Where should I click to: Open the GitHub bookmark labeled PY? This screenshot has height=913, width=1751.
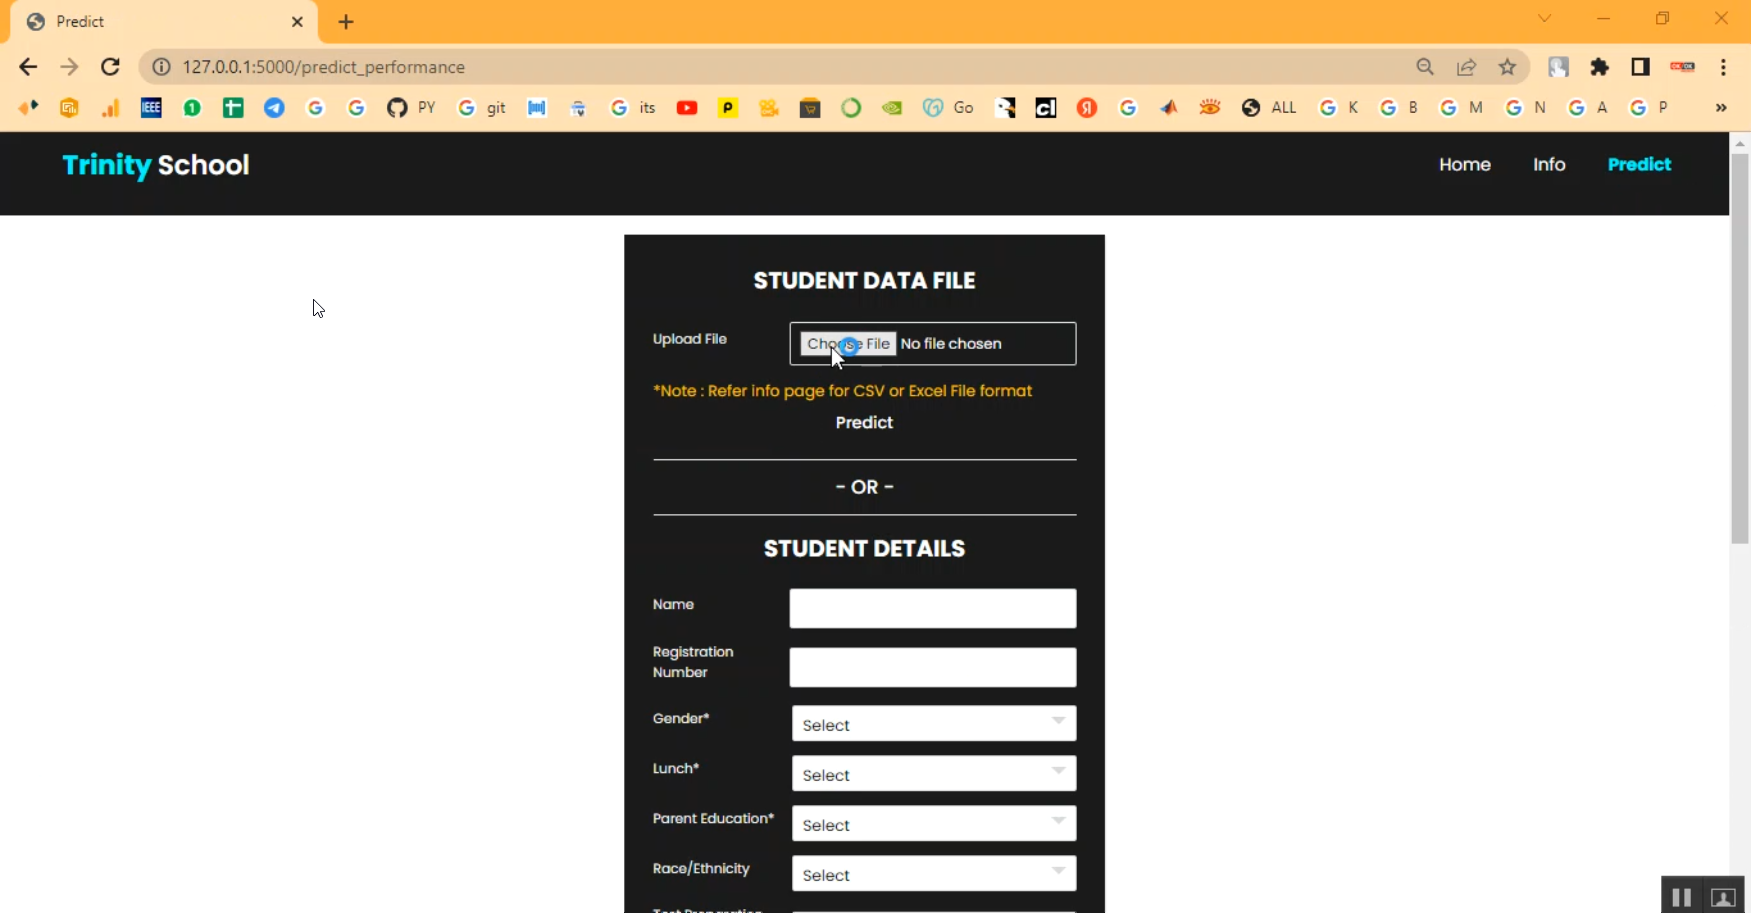point(411,108)
